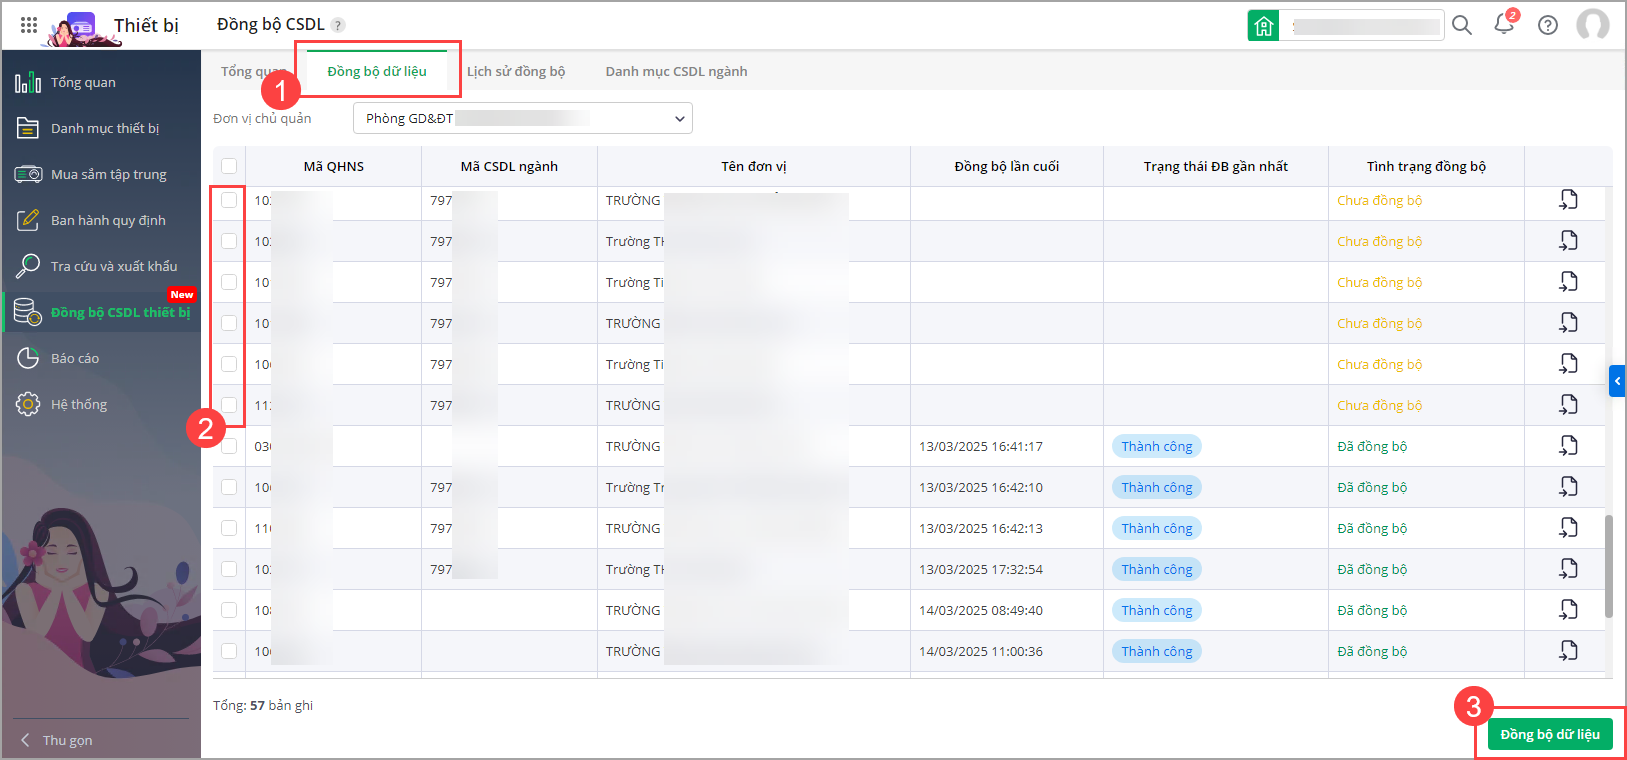Click the Thiết bị app logo title
Image resolution: width=1627 pixels, height=760 pixels.
tap(146, 25)
